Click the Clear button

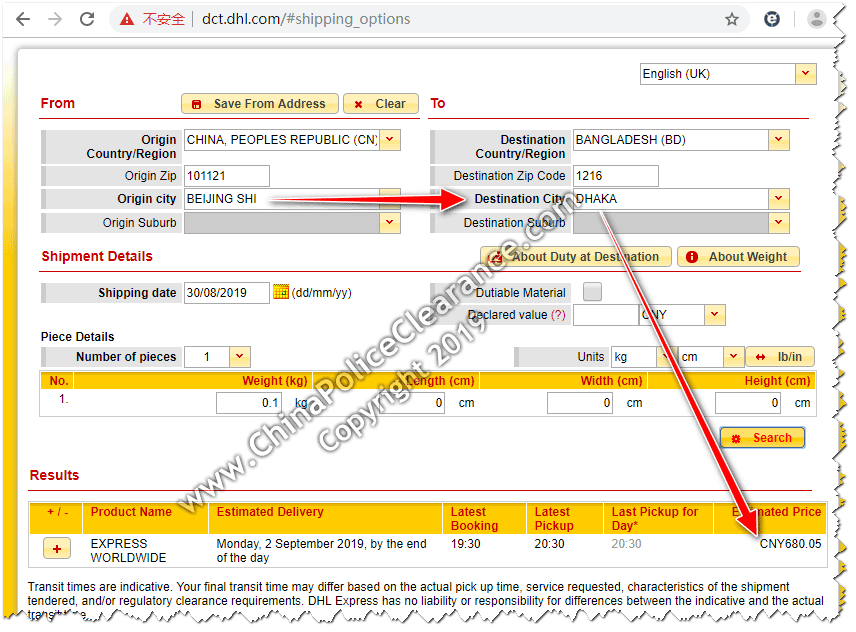click(381, 104)
